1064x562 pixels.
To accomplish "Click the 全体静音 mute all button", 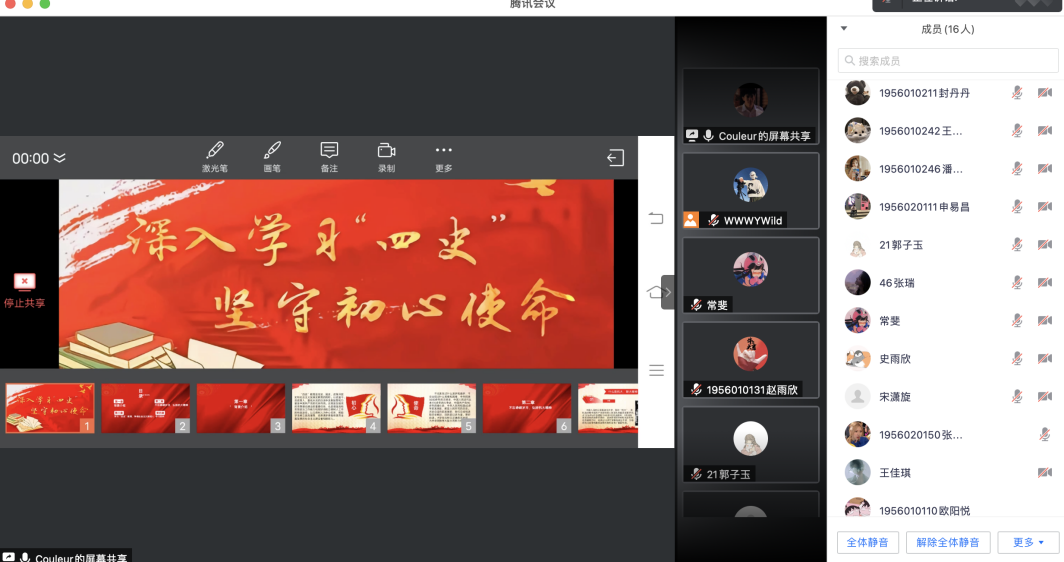I will point(867,543).
